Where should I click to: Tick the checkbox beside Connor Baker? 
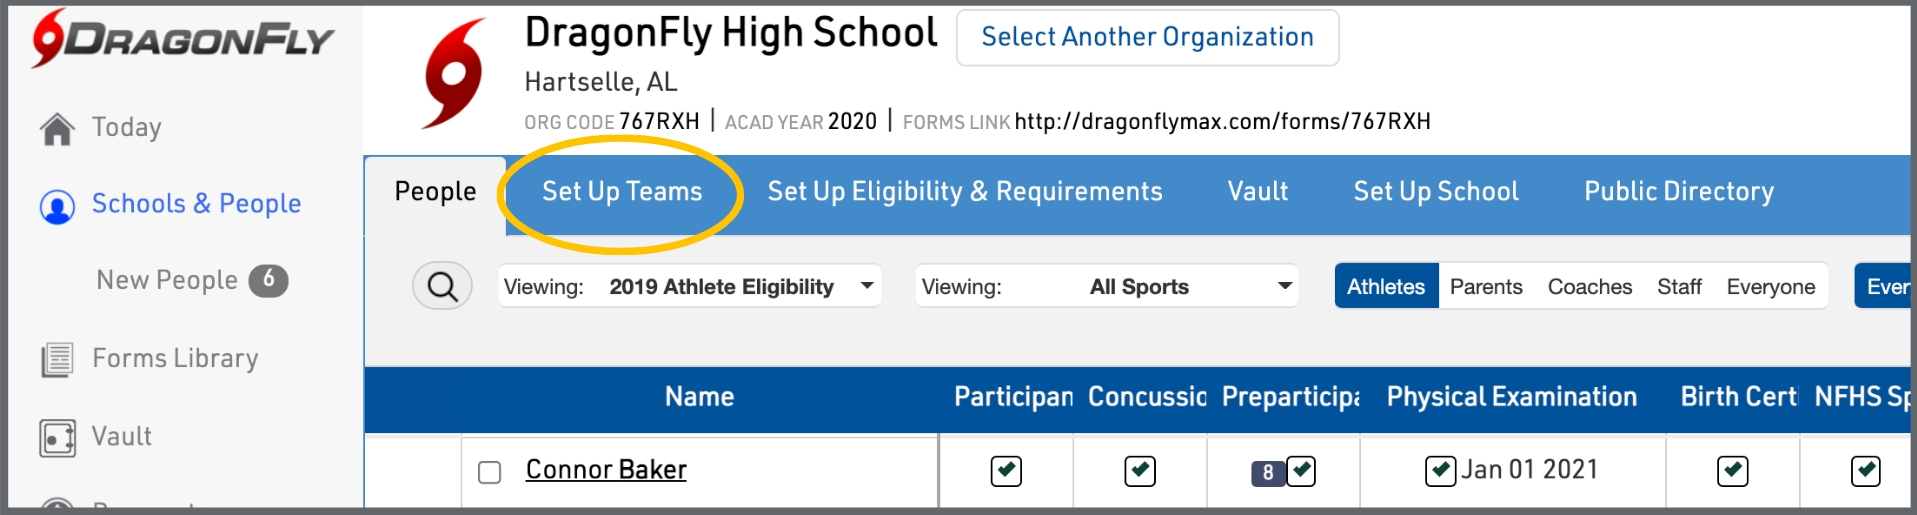coord(489,472)
